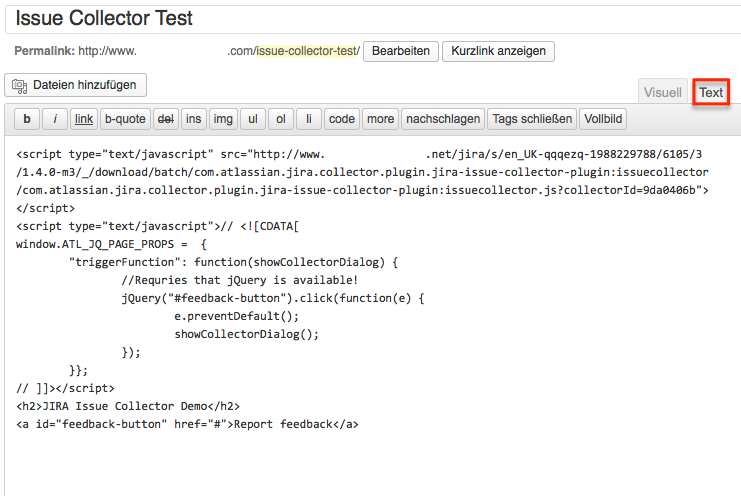The height and width of the screenshot is (496, 741).
Task: Switch to the Visuell editor tab
Action: tap(663, 92)
